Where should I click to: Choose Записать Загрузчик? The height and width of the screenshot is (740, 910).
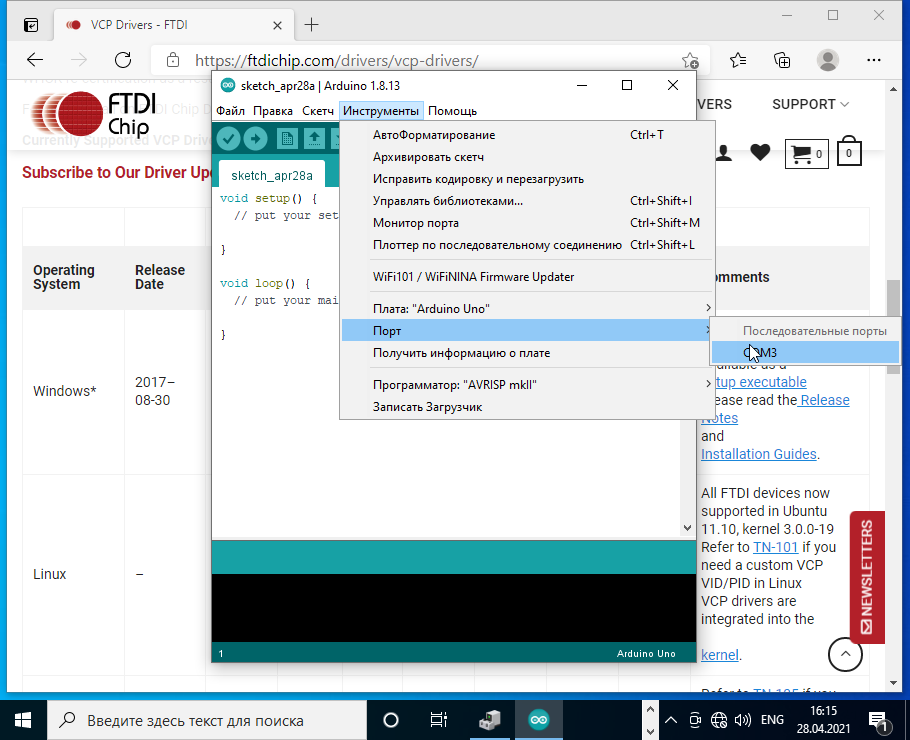click(527, 407)
